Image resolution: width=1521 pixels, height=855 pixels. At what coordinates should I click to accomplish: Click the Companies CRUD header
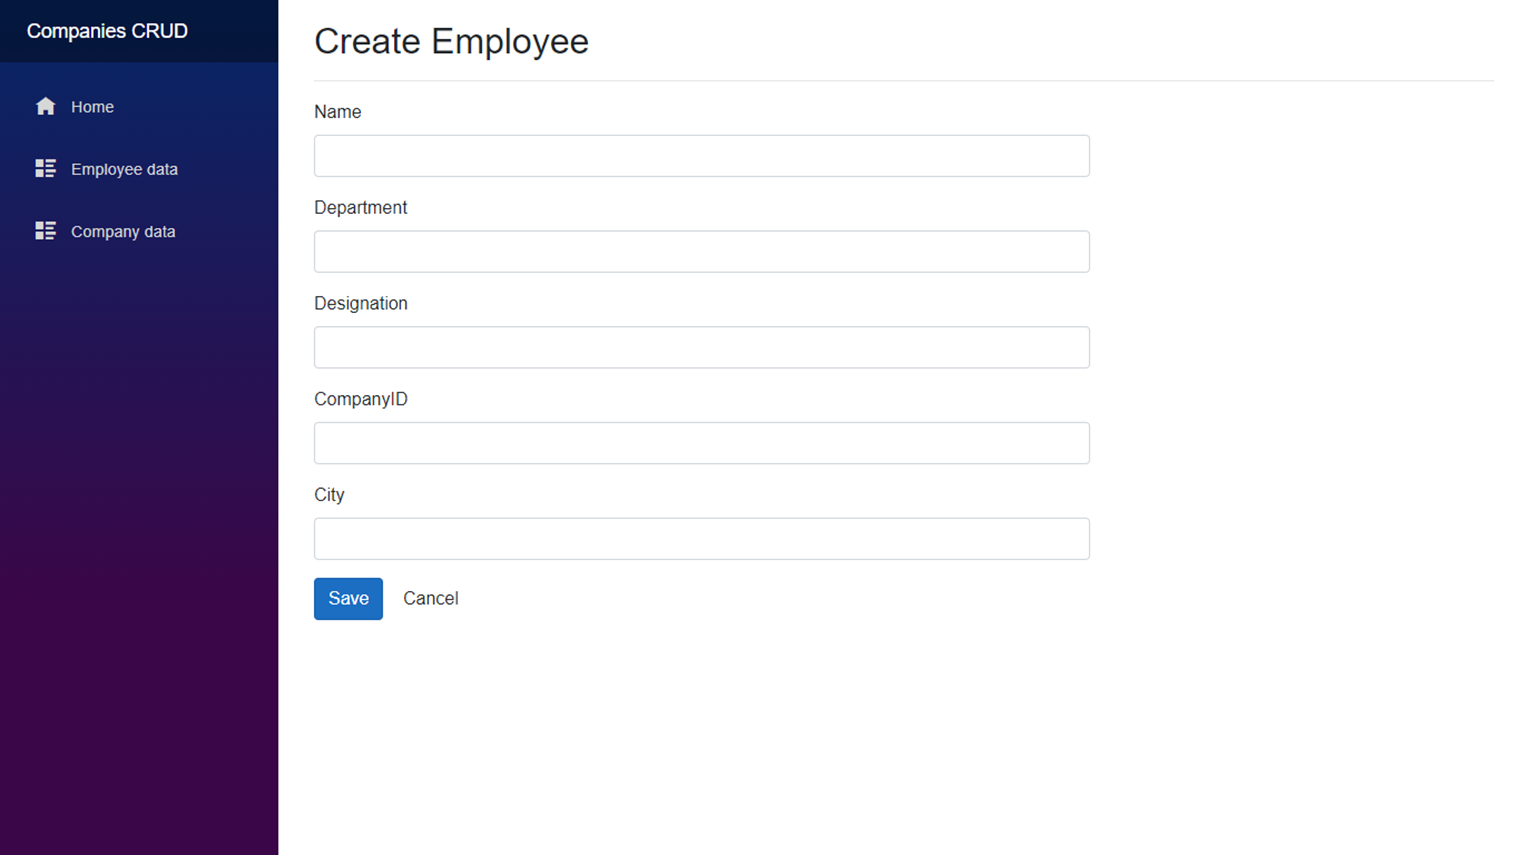click(107, 31)
